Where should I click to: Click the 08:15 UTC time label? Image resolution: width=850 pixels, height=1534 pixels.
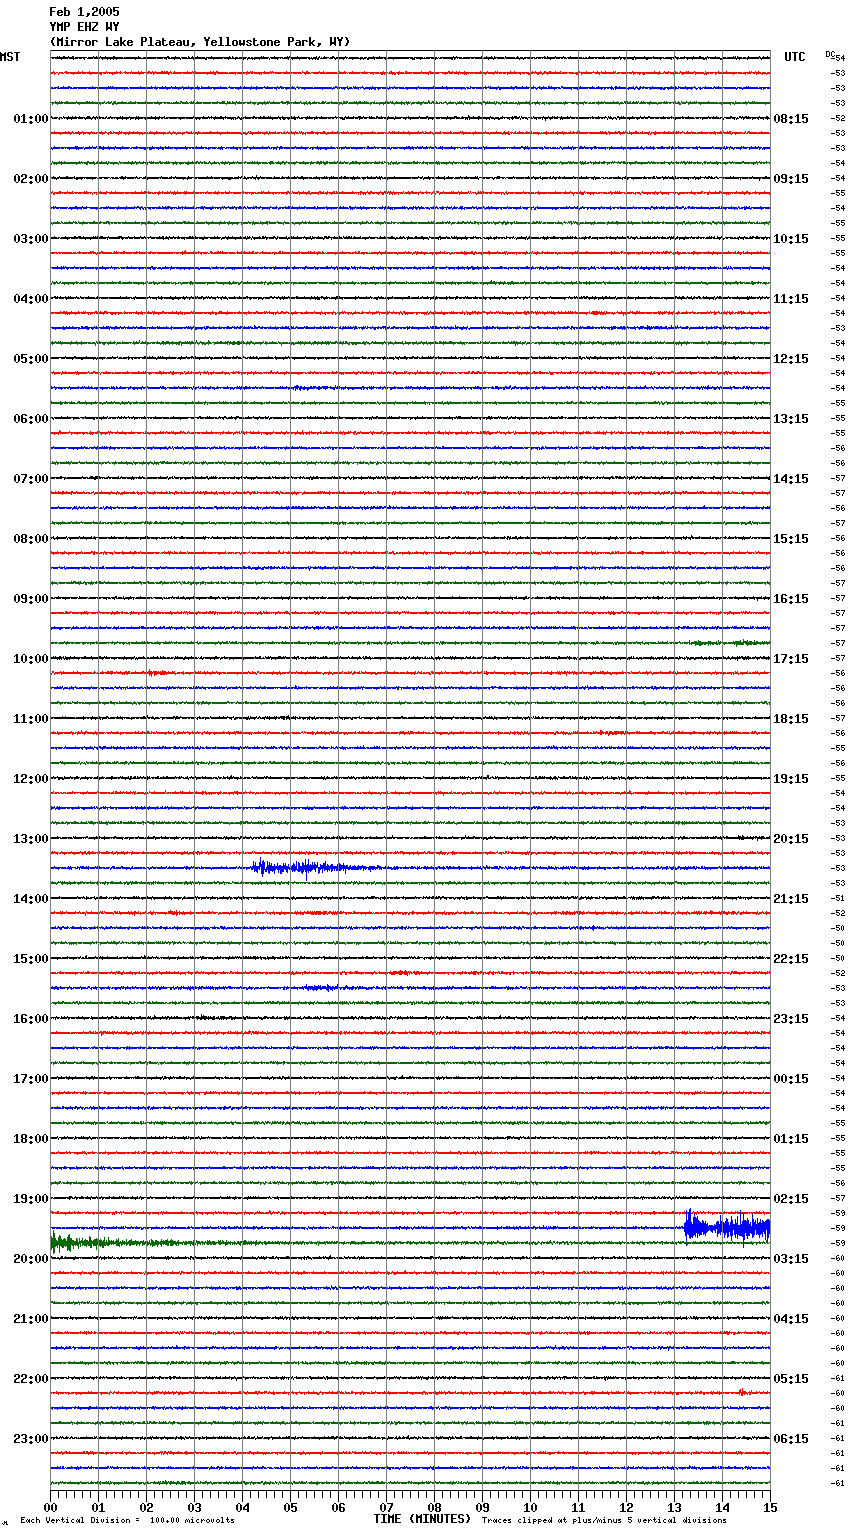791,119
